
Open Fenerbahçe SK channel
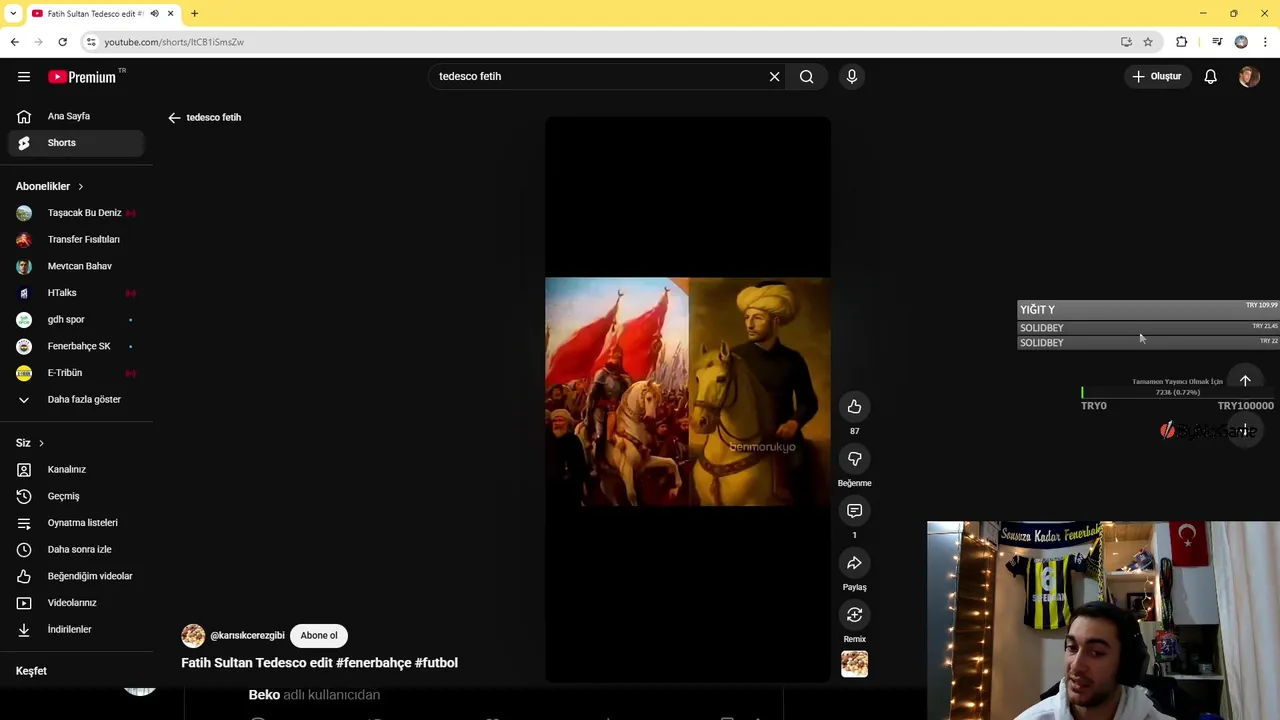pyautogui.click(x=76, y=346)
